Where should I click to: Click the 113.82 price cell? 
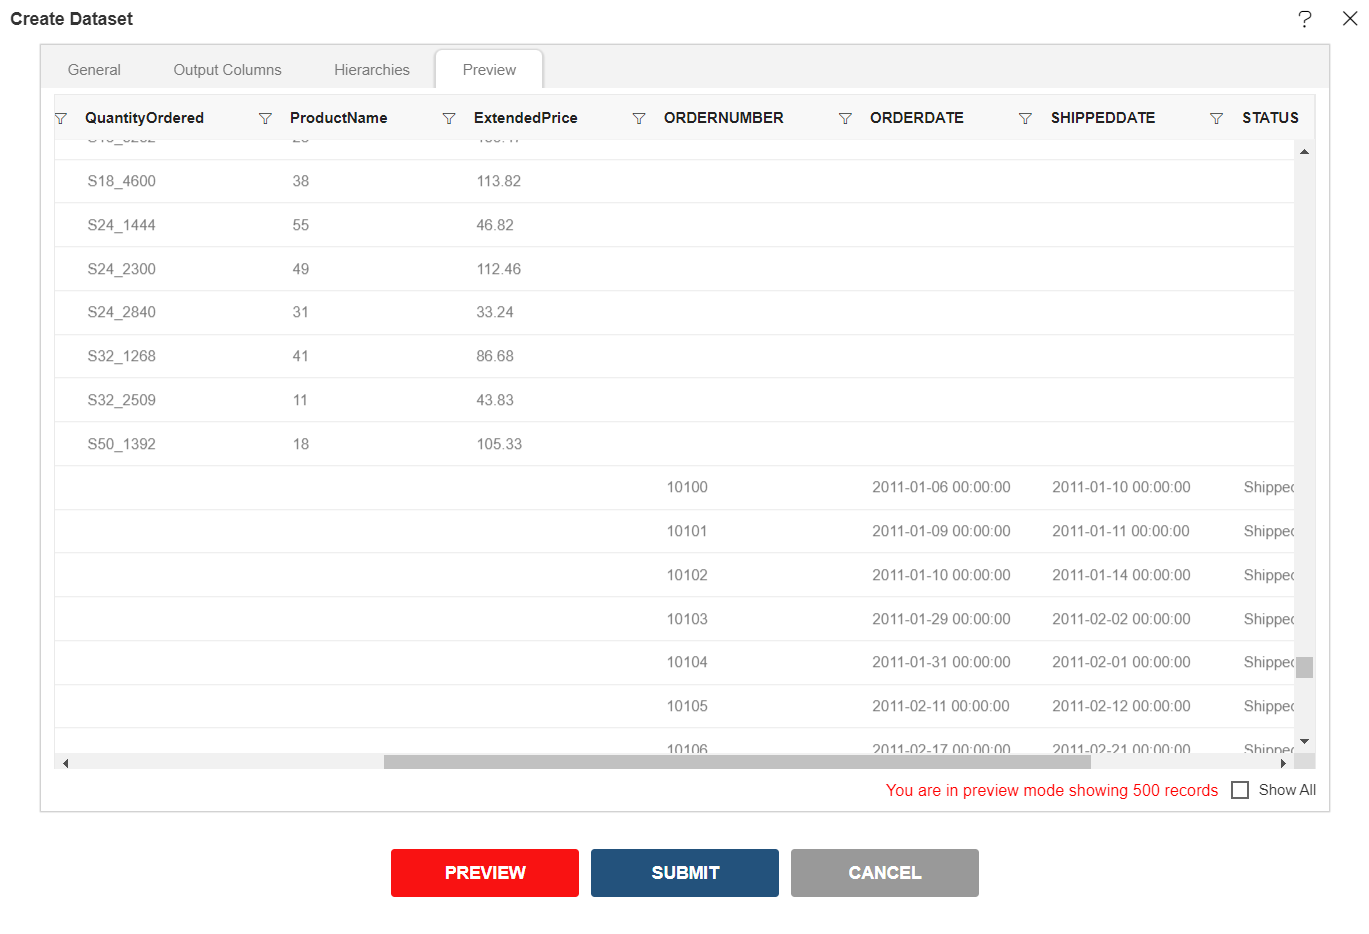tap(498, 181)
